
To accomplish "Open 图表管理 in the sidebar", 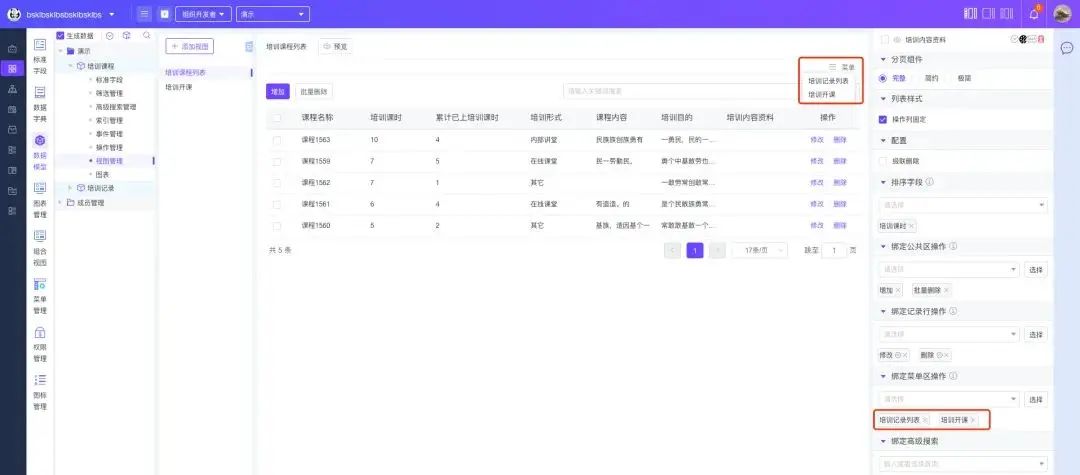I will [x=40, y=200].
